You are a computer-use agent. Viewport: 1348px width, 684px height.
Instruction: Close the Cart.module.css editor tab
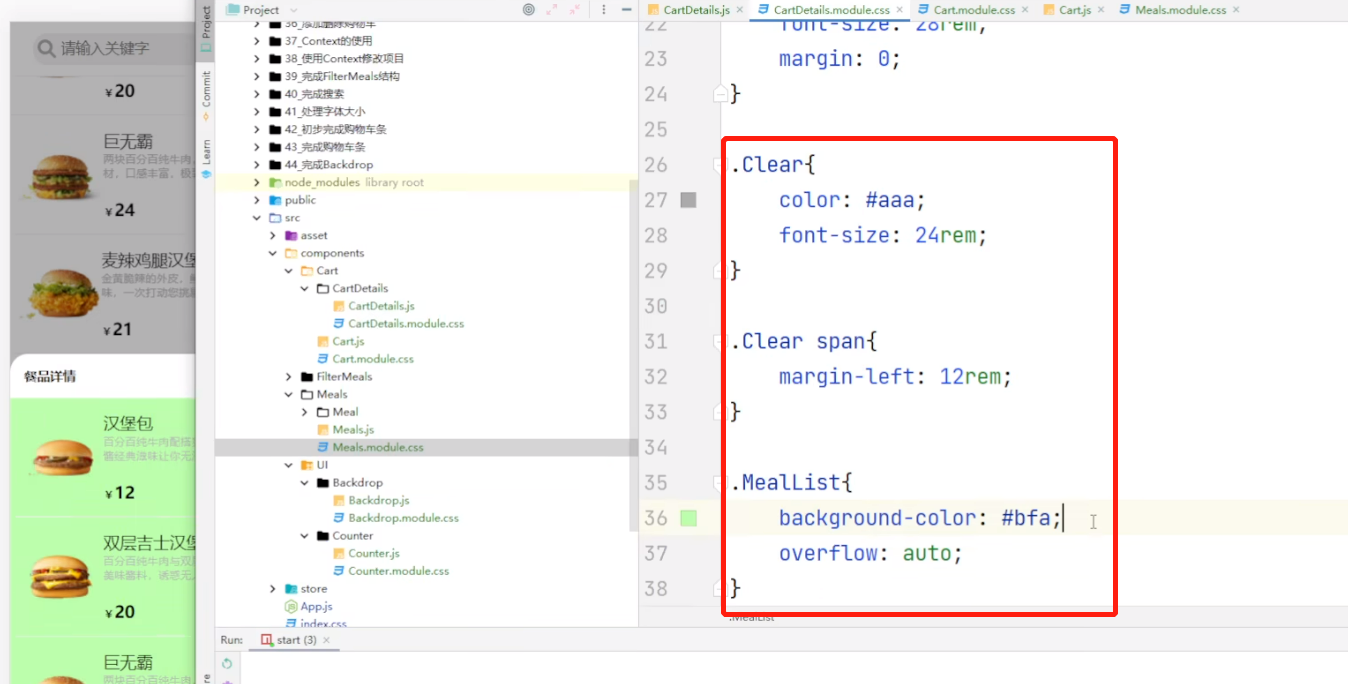[1023, 10]
